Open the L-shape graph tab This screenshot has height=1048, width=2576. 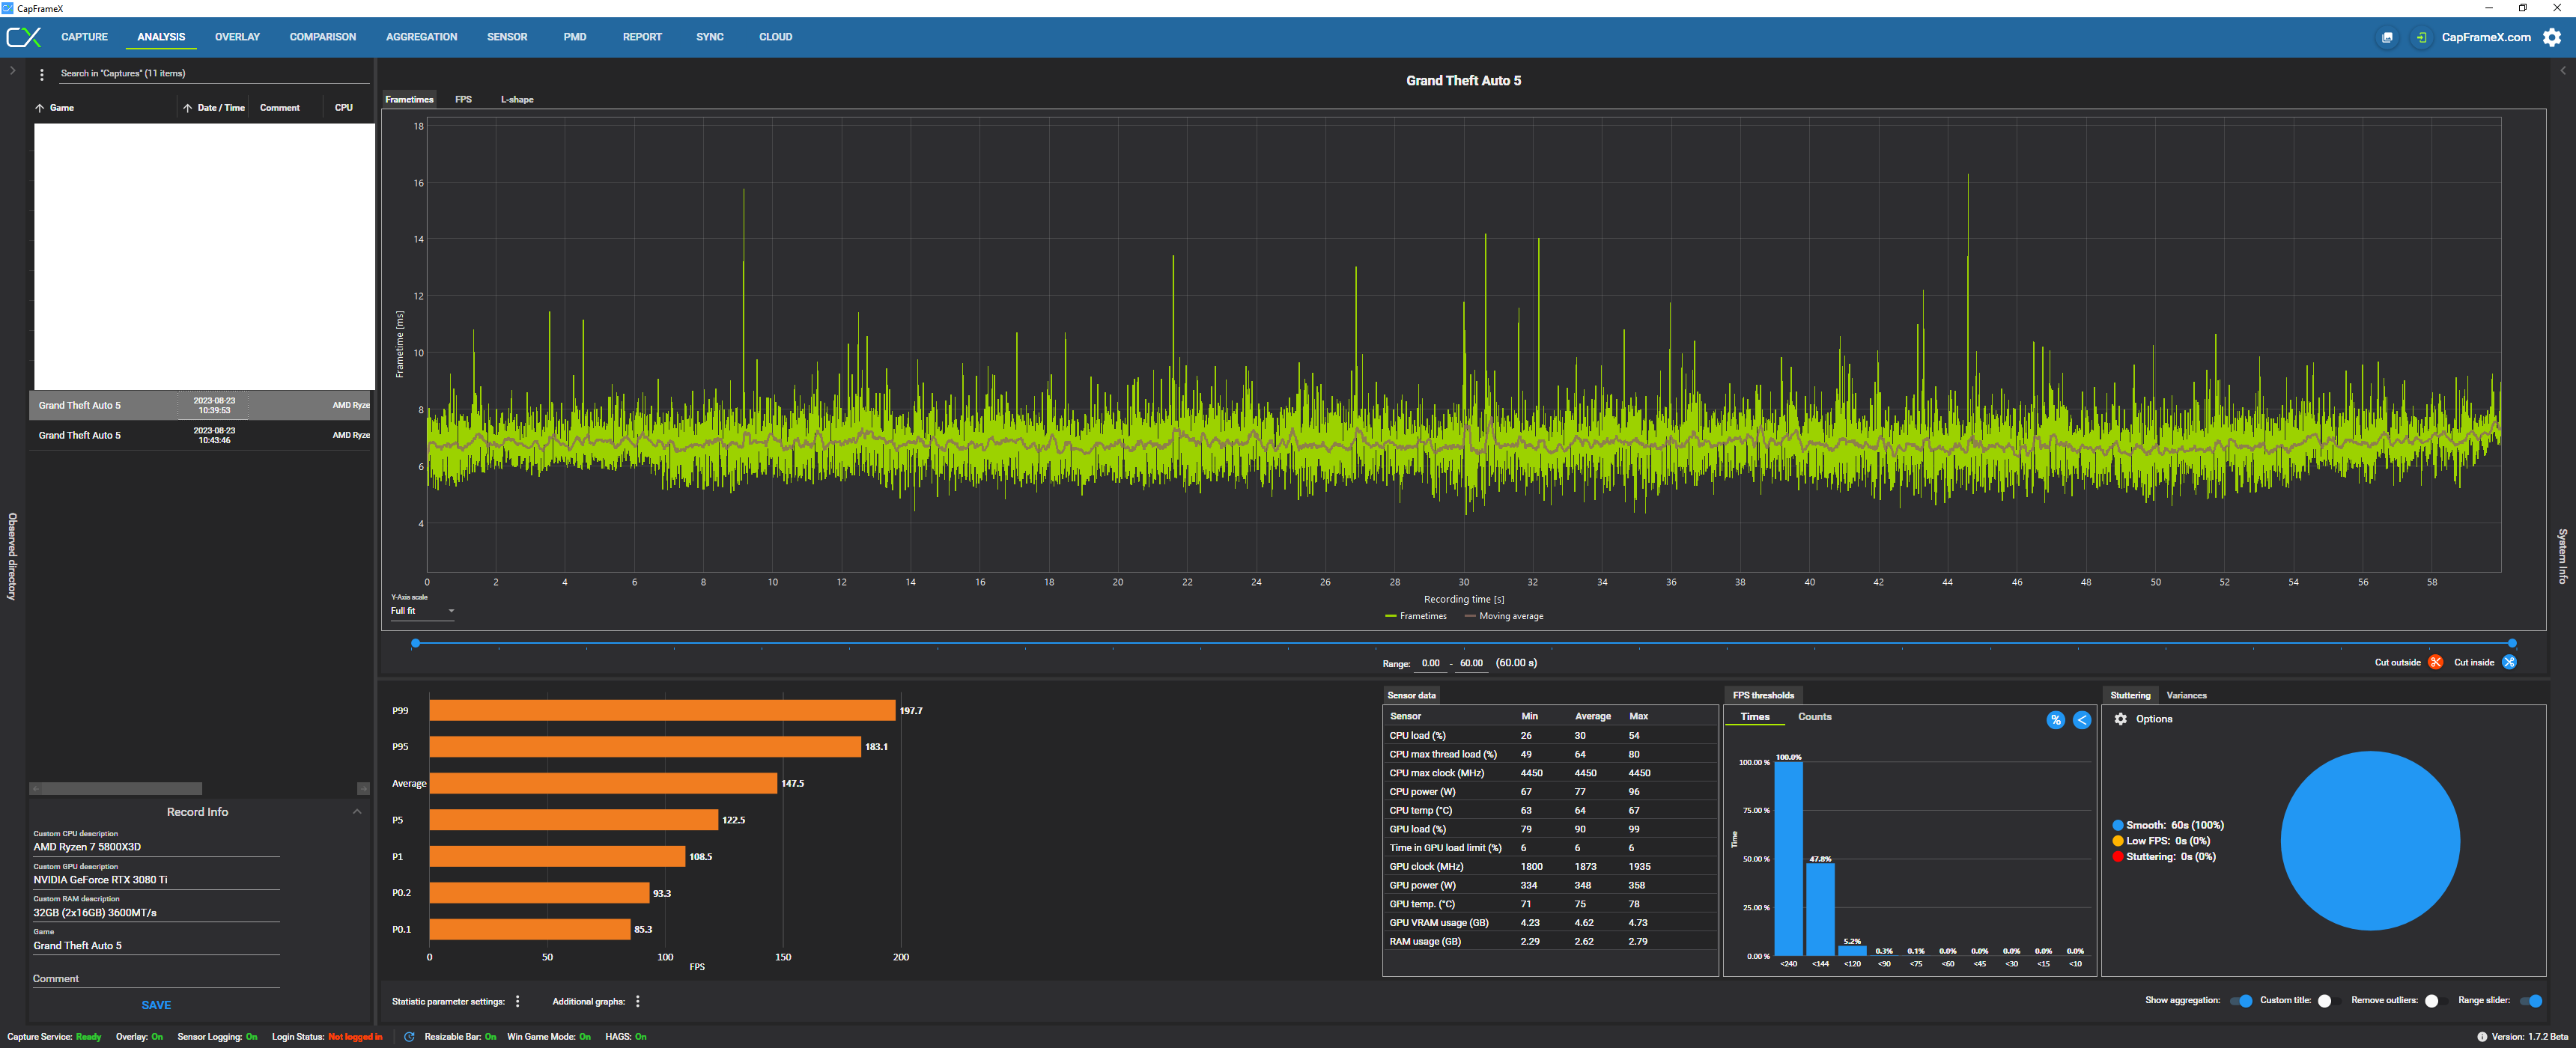[x=517, y=100]
